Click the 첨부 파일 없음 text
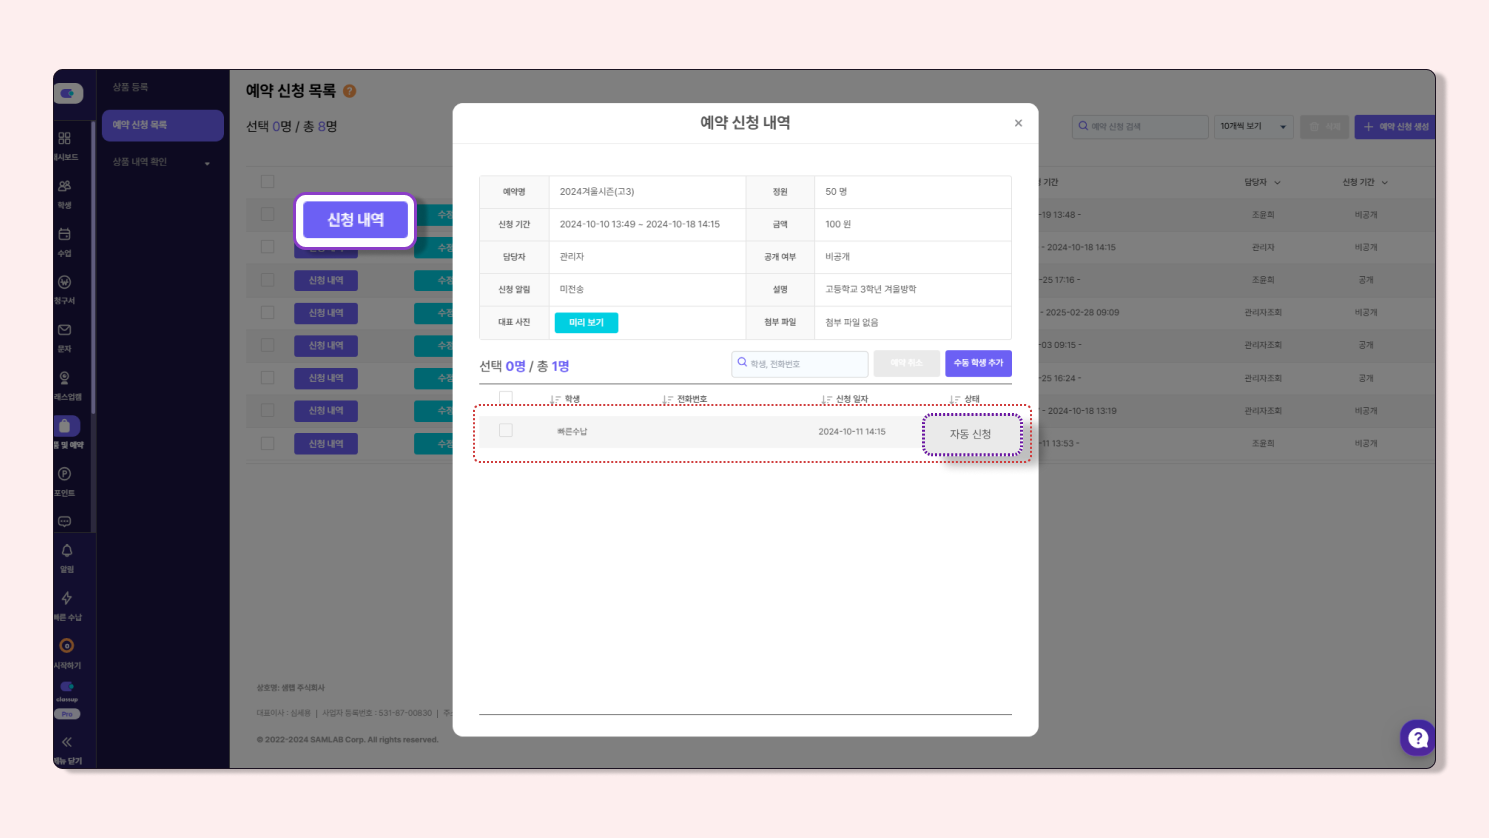Image resolution: width=1489 pixels, height=838 pixels. [852, 323]
